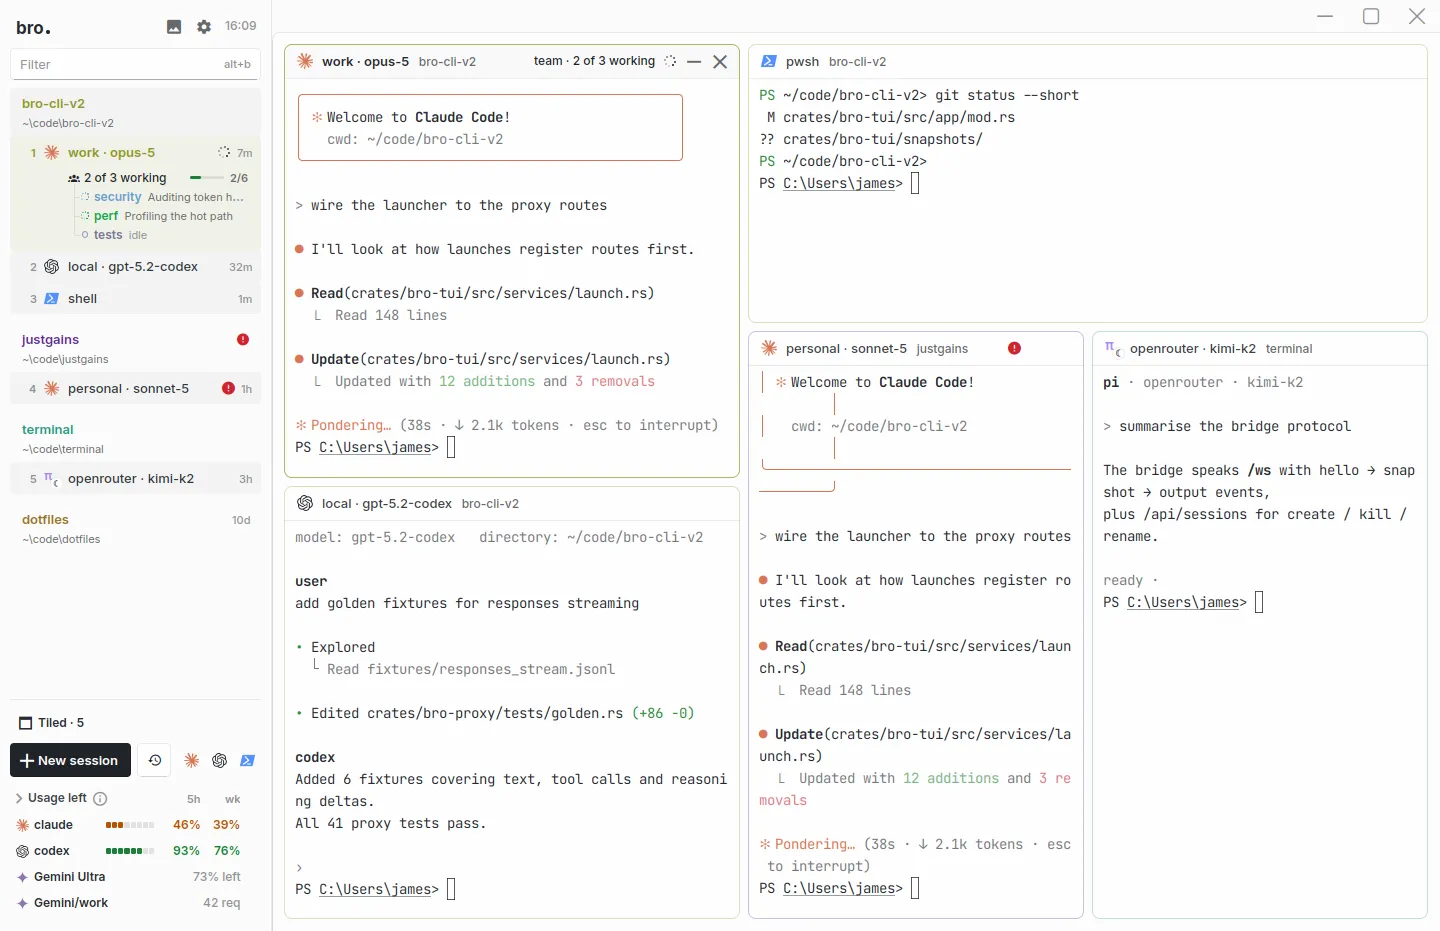Click the Codex icon in local · gpt-5.2-codex pane header
Viewport: 1440px width, 931px height.
305,503
